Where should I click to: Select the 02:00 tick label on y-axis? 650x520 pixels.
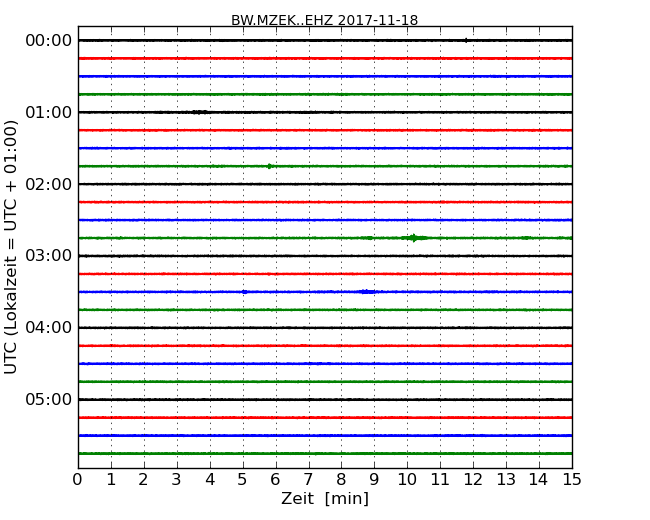pos(48,184)
